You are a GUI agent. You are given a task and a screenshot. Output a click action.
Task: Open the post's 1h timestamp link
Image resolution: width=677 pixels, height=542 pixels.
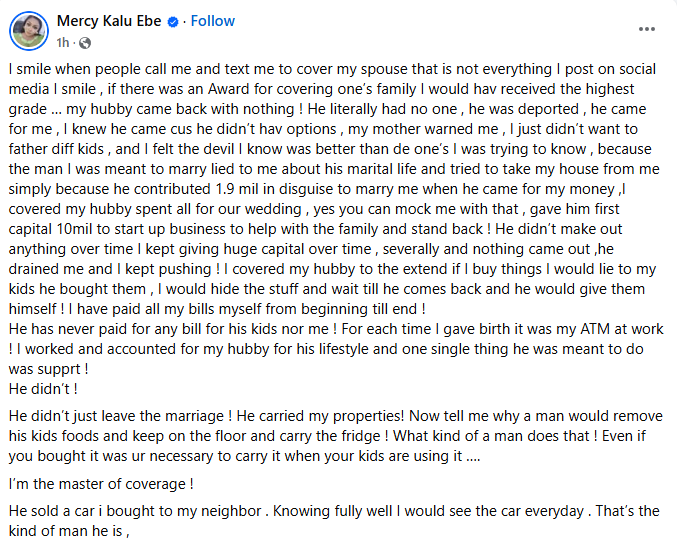click(x=63, y=42)
